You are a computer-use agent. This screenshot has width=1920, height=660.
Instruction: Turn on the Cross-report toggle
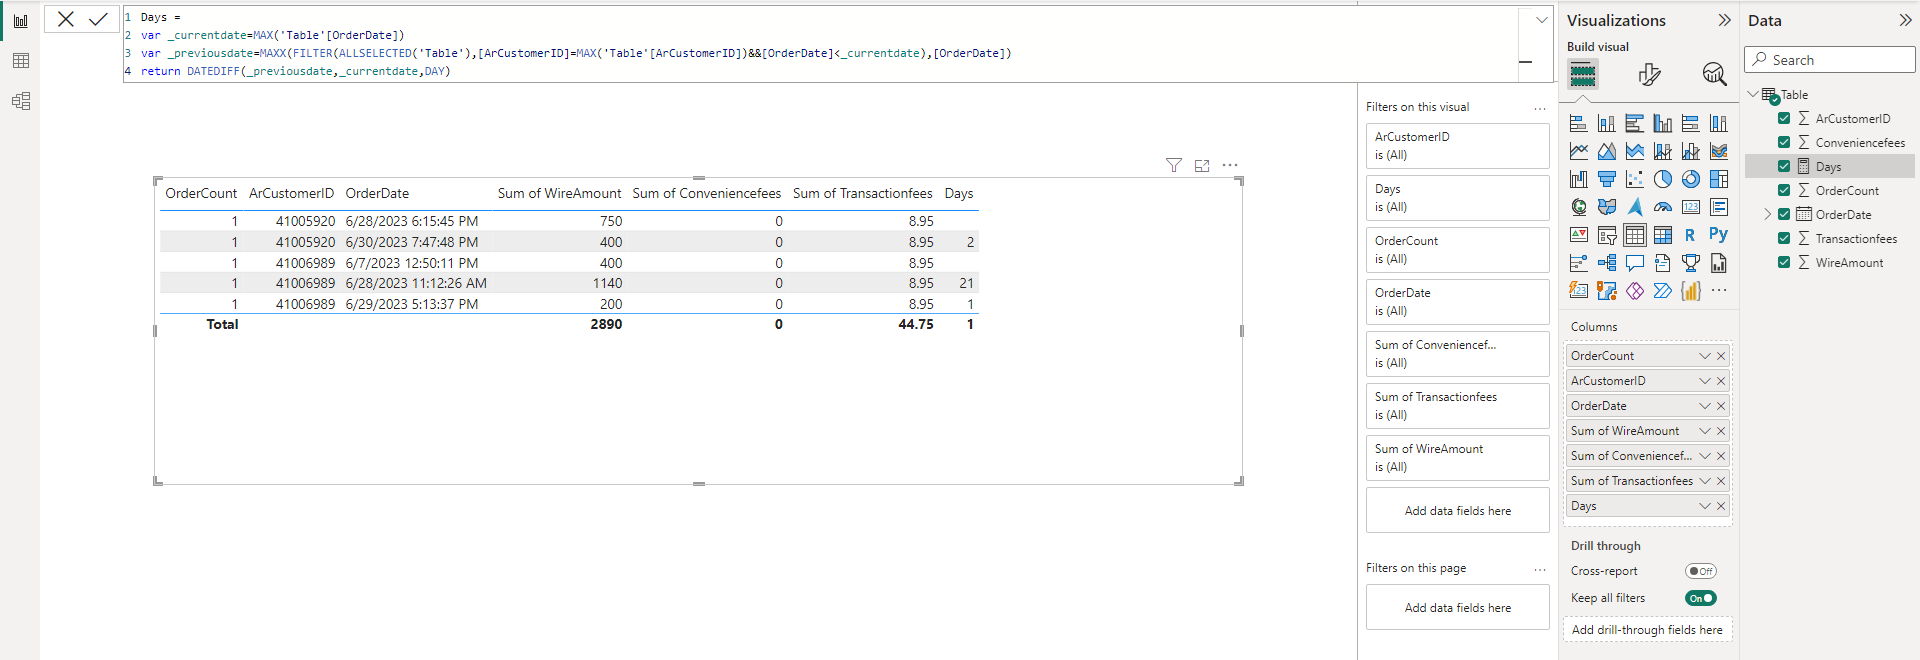click(1700, 571)
